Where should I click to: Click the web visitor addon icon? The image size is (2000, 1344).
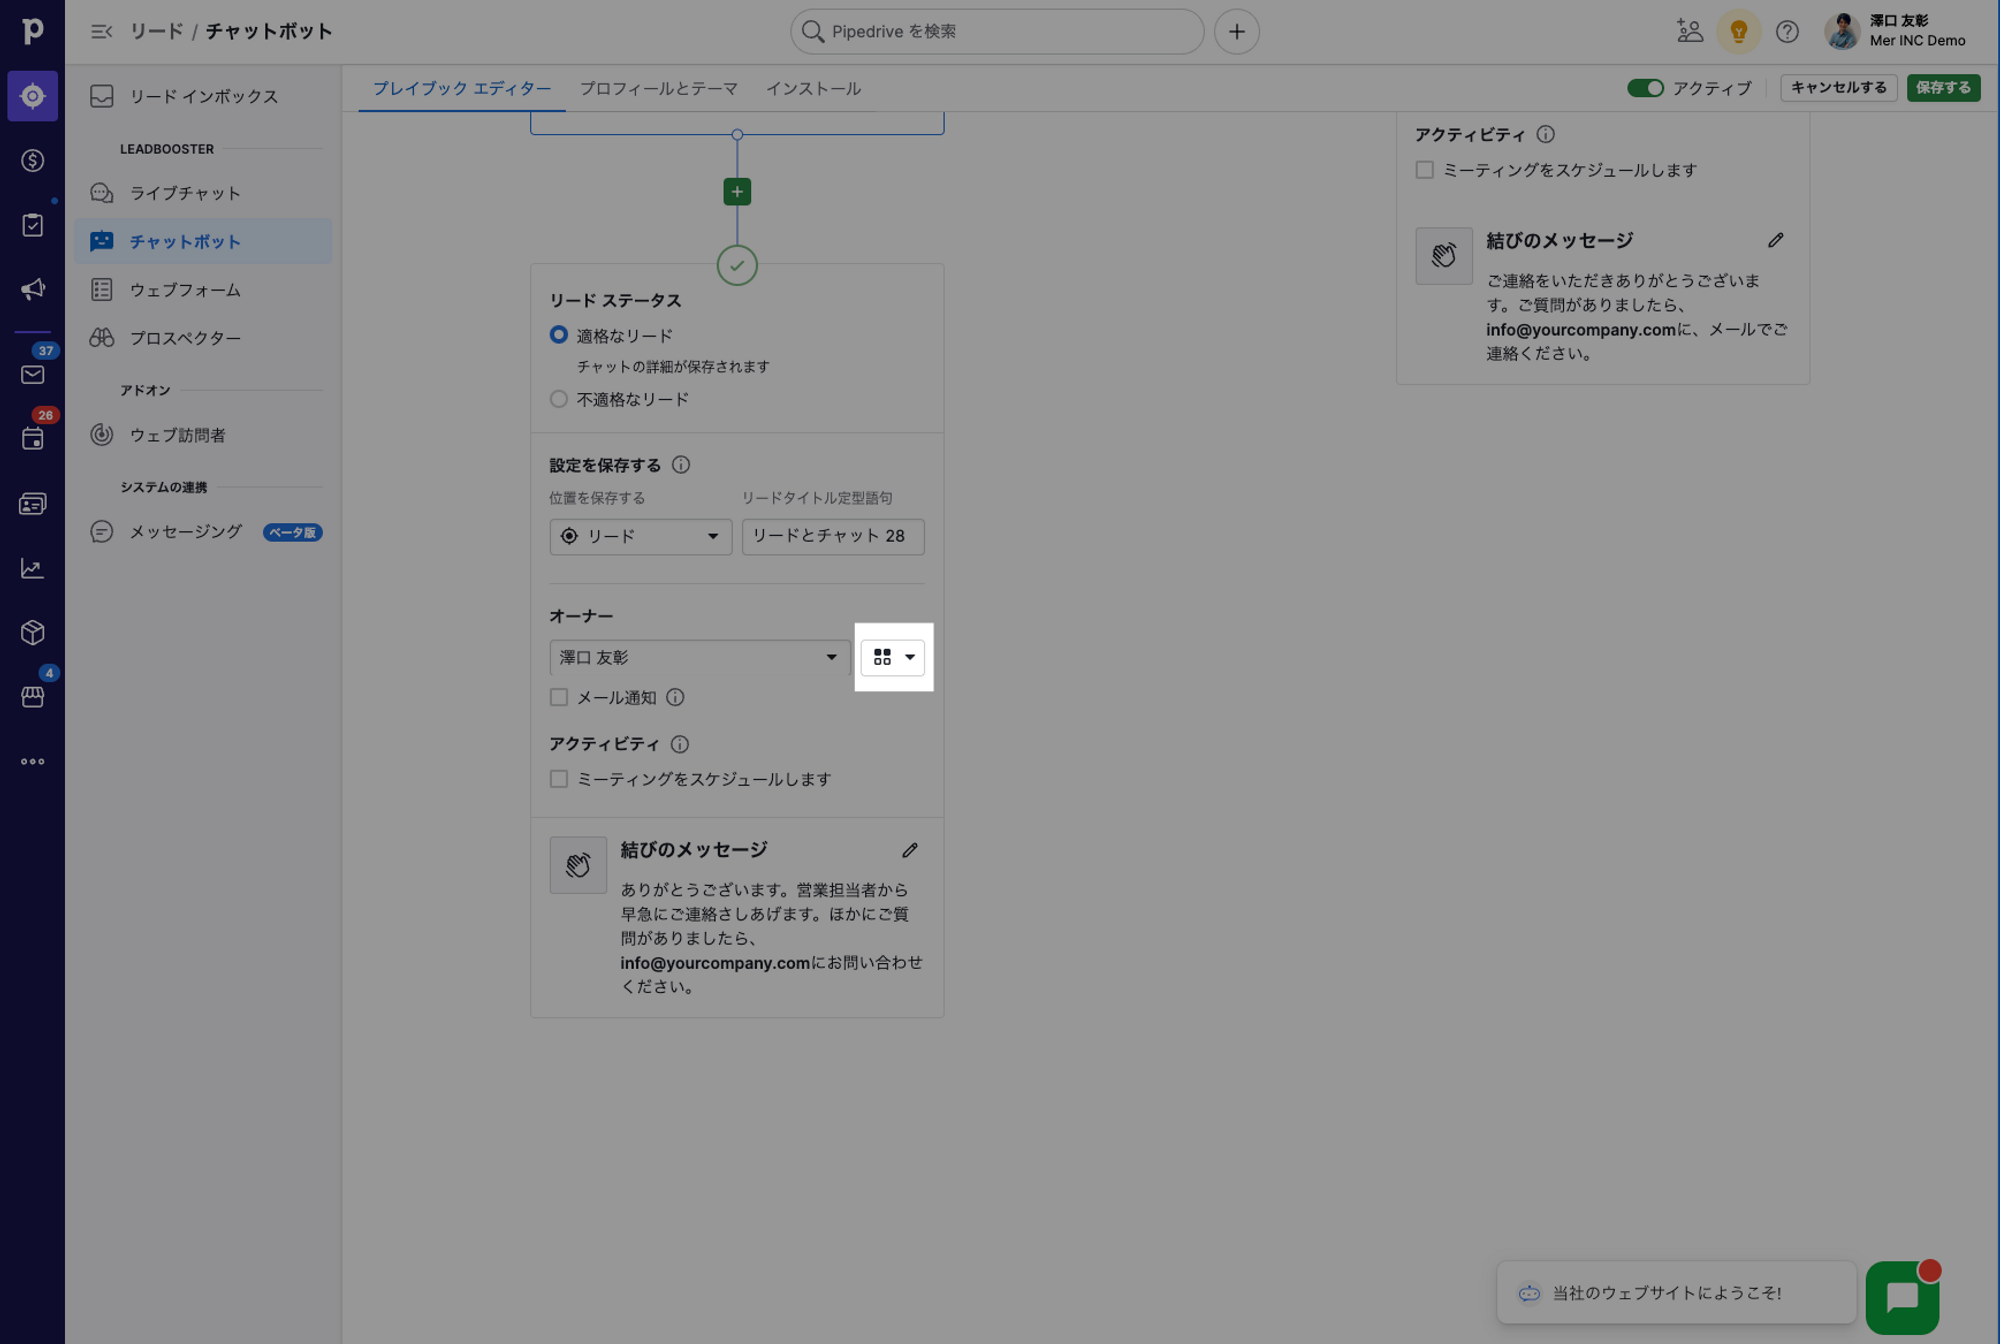tap(100, 436)
